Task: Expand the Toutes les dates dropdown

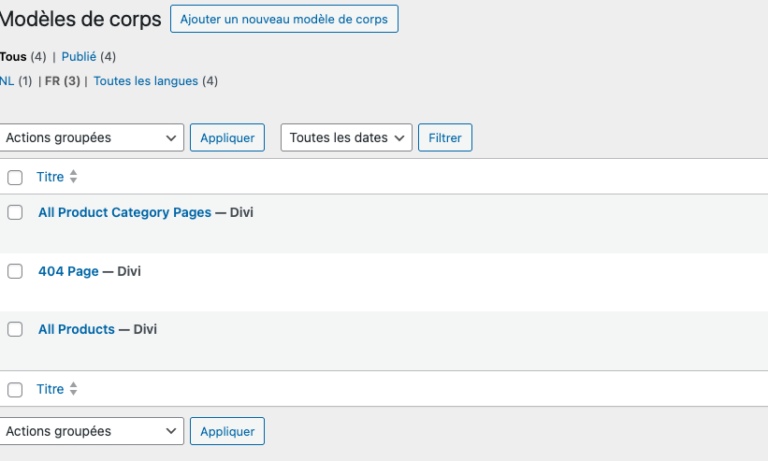Action: pos(346,138)
